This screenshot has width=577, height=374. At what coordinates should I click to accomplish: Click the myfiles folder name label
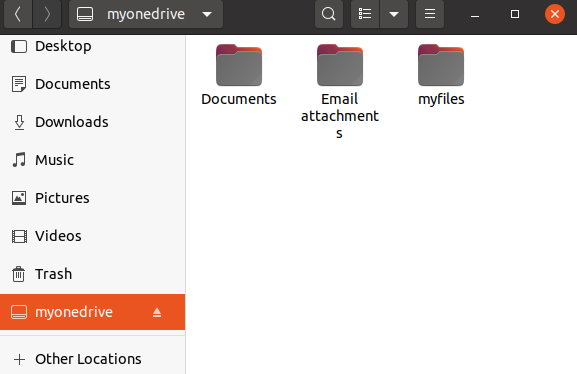click(441, 99)
